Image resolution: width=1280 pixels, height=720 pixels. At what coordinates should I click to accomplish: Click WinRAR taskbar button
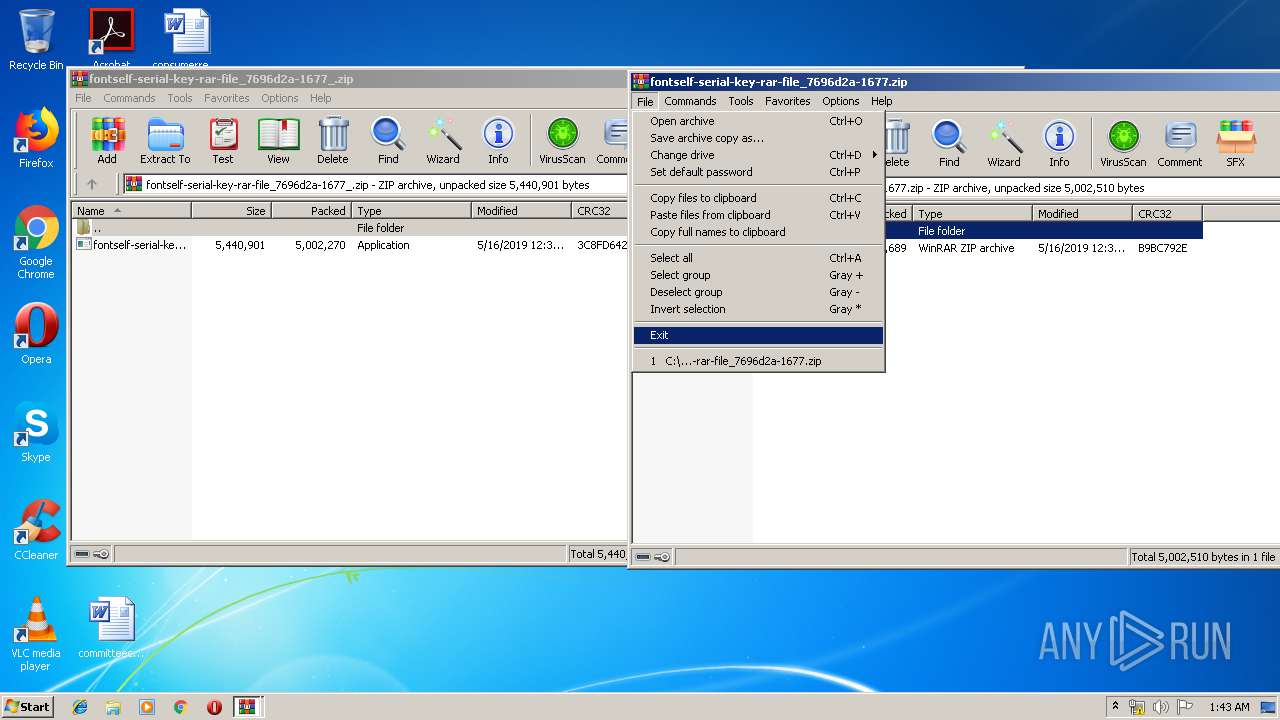[247, 707]
